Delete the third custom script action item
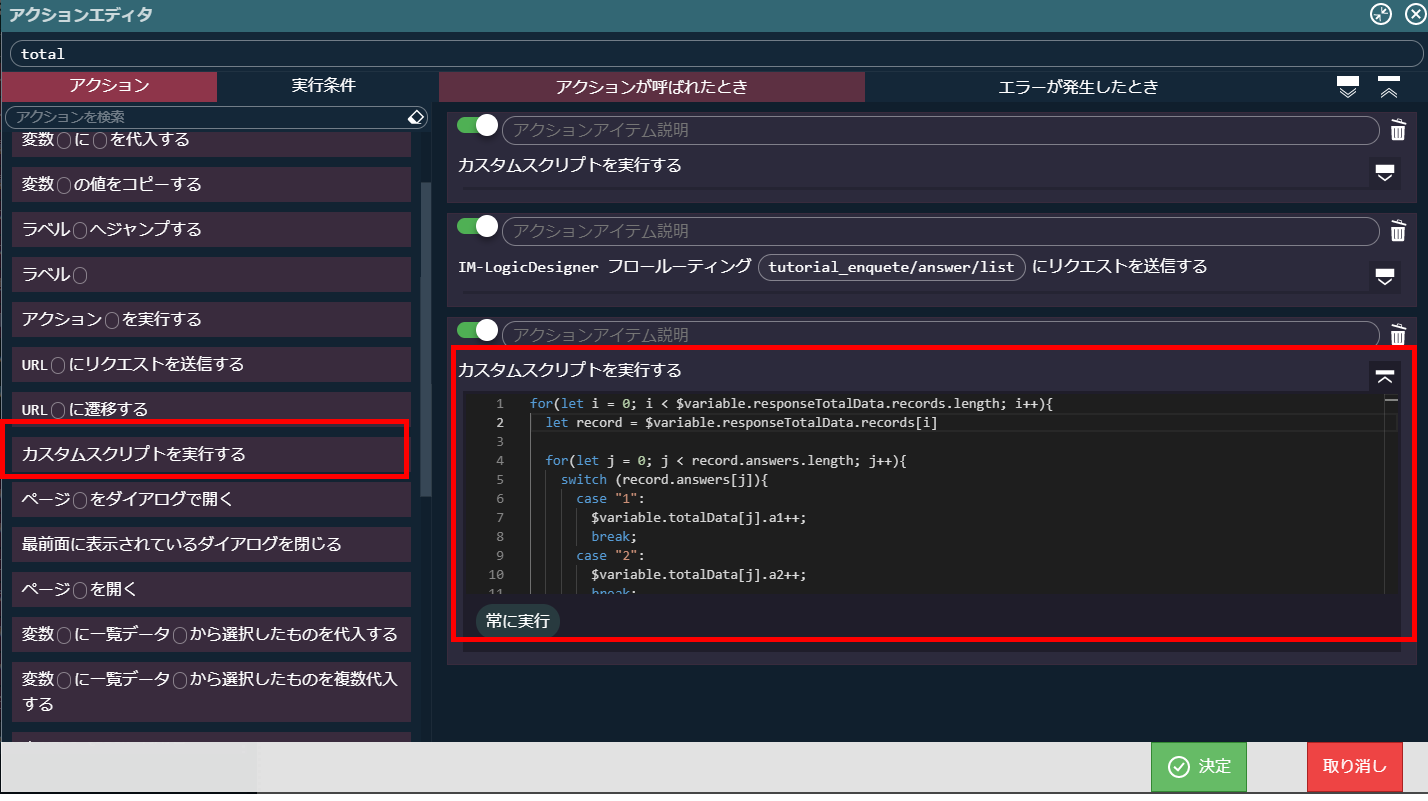The height and width of the screenshot is (801, 1428). 1398,334
